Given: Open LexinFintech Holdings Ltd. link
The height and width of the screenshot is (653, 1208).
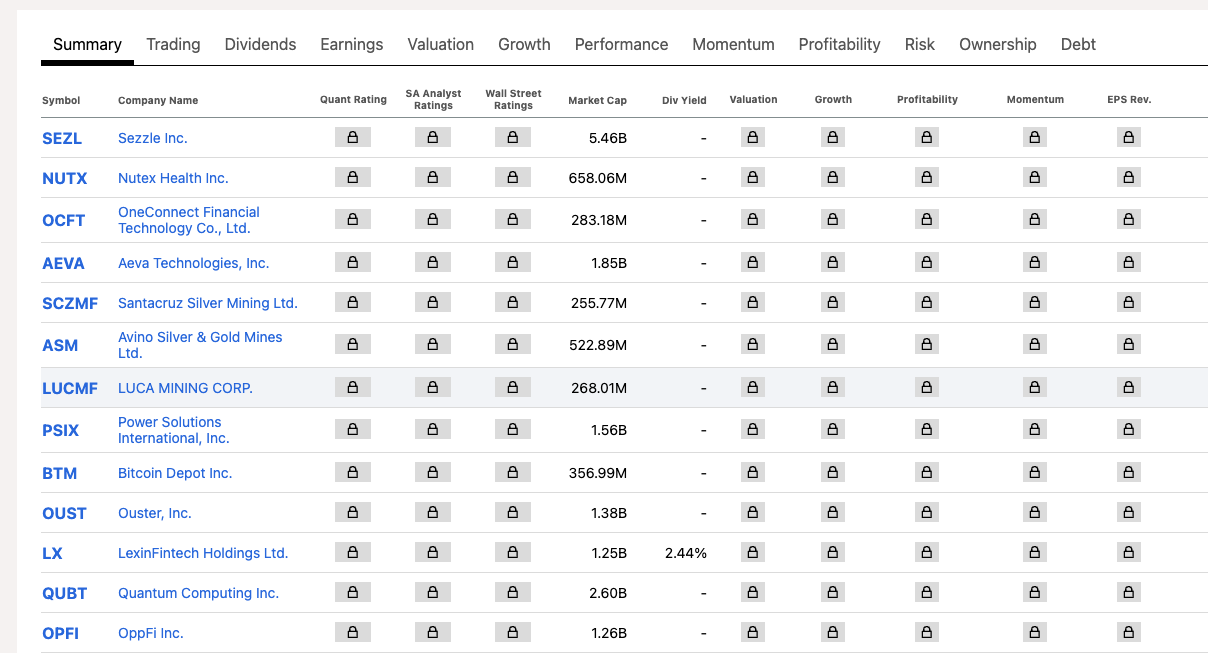Looking at the screenshot, I should (203, 553).
